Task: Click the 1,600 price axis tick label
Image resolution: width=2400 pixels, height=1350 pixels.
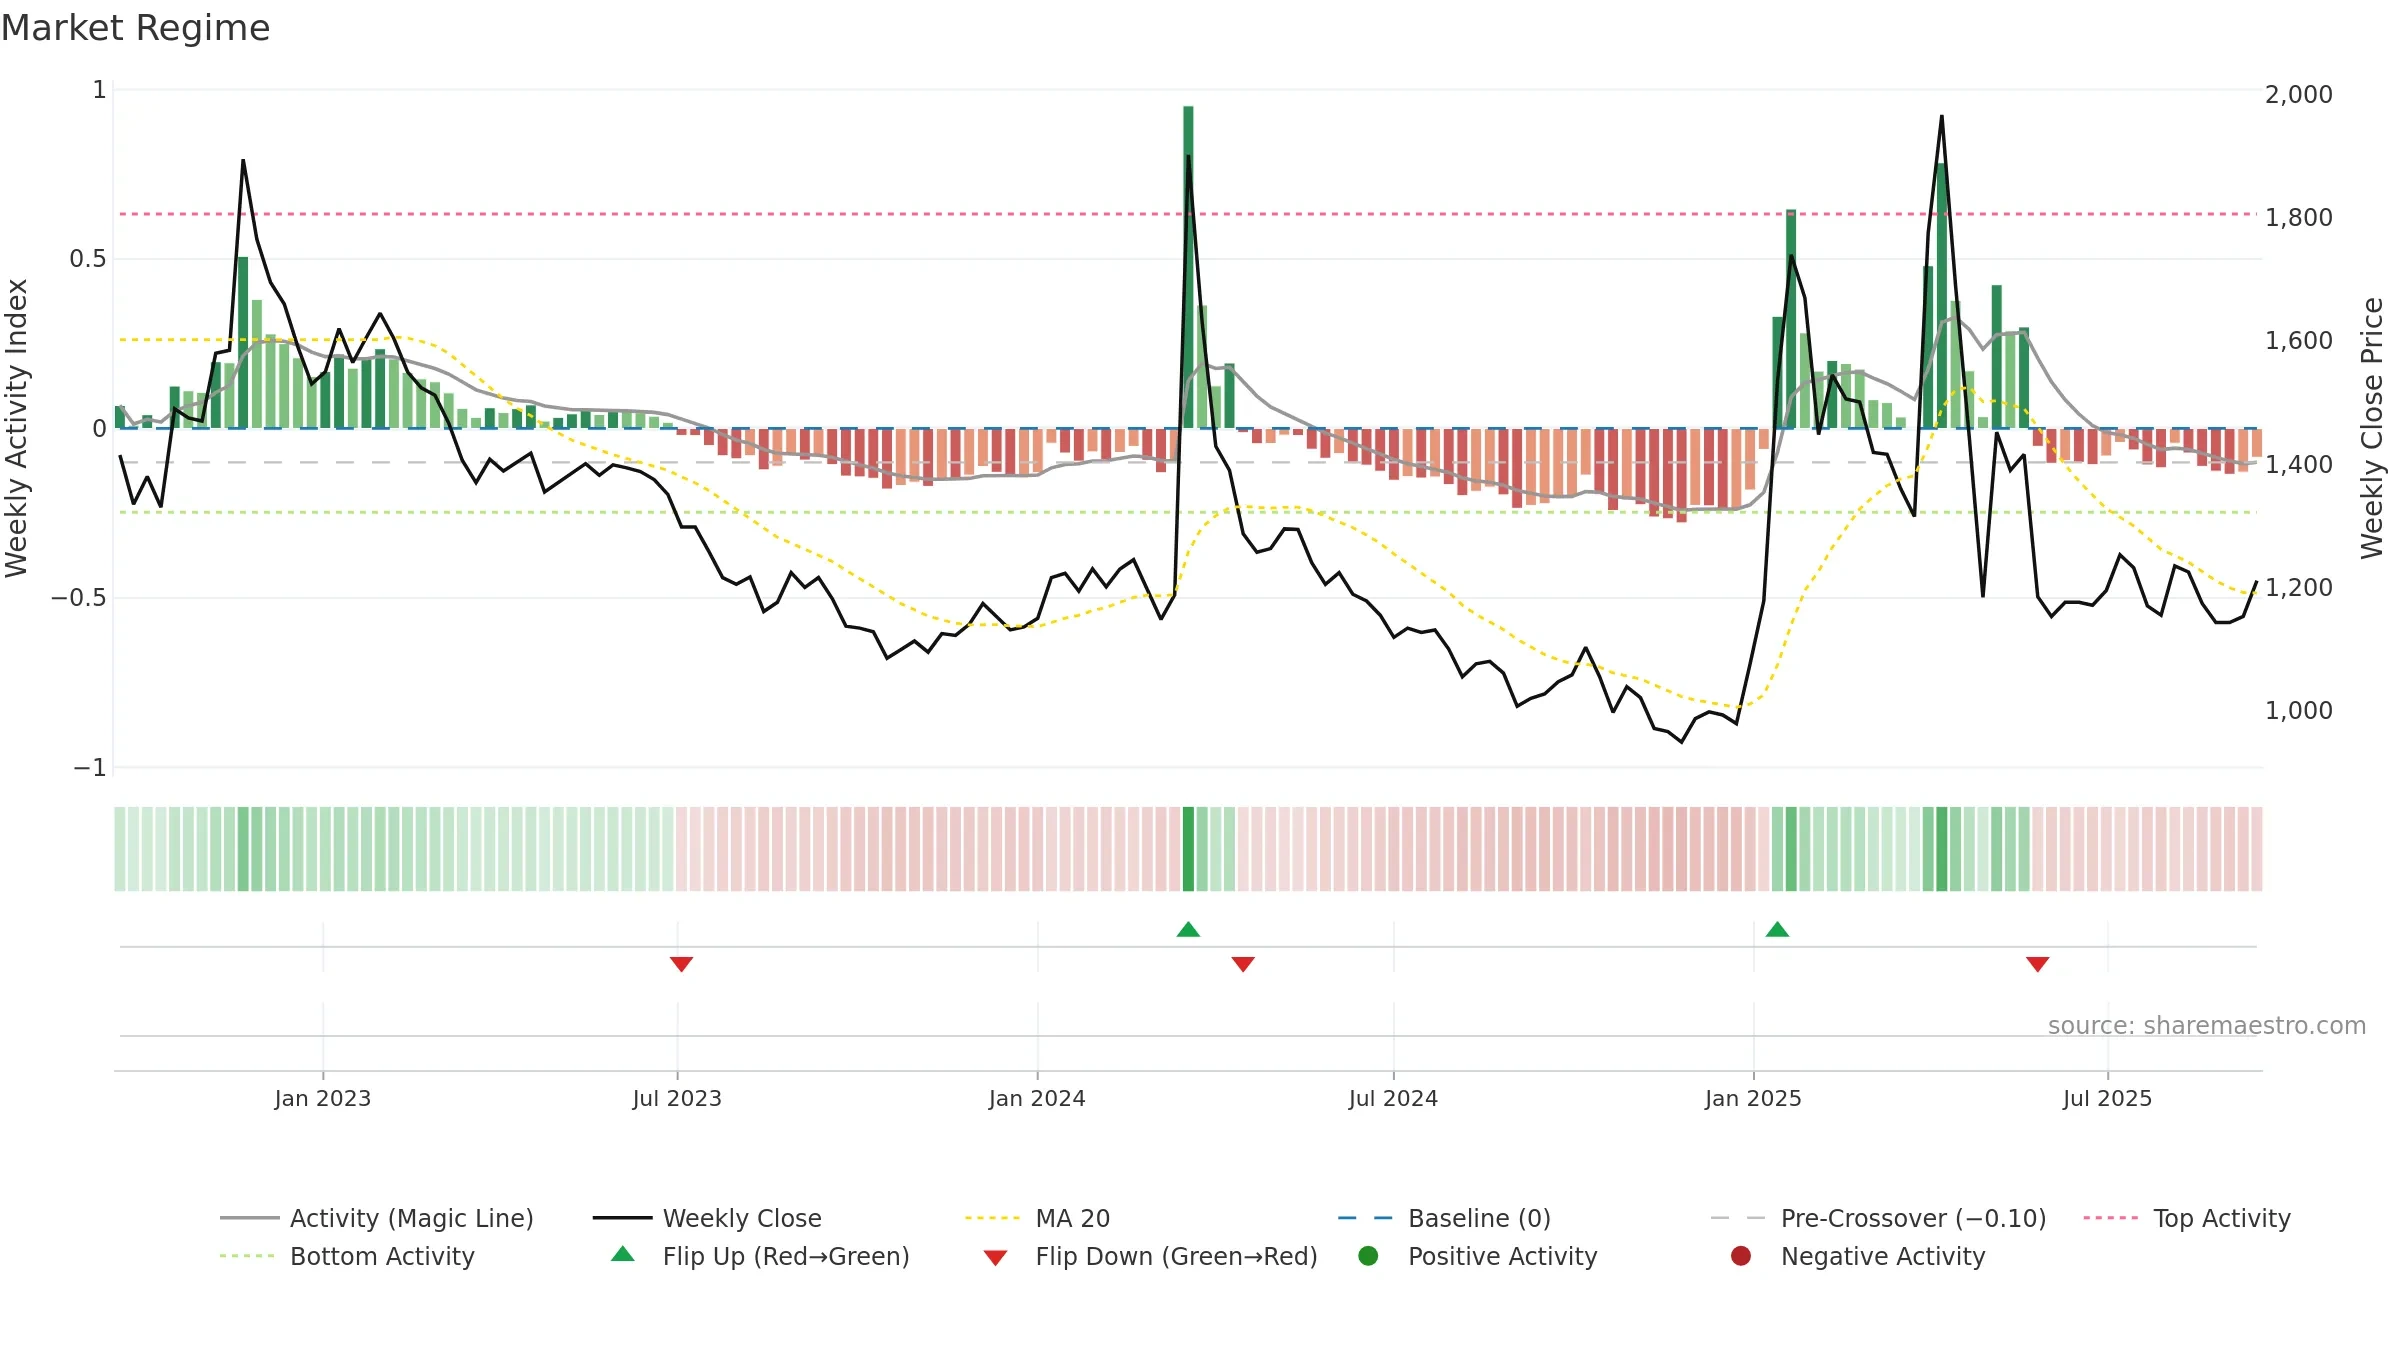Action: click(x=2299, y=340)
